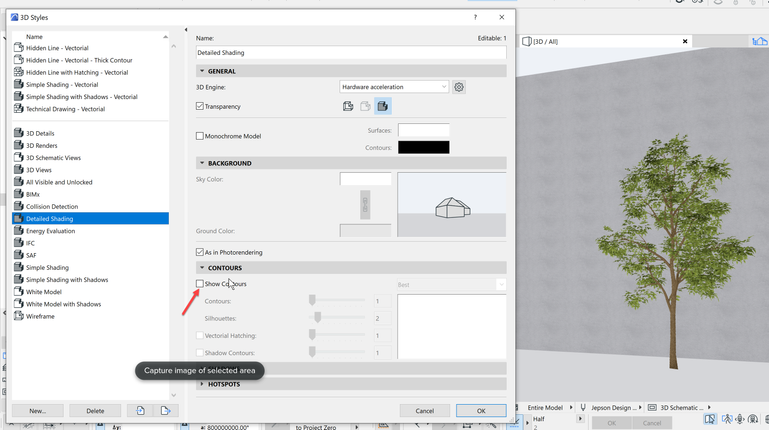Click the background preview thumbnail
Screen dimensions: 769x430
[452, 204]
